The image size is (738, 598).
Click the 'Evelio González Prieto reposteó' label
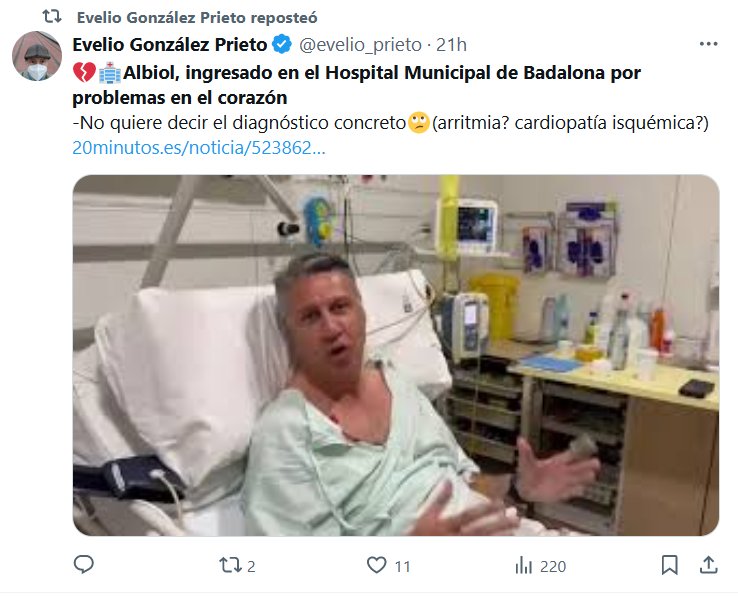197,17
